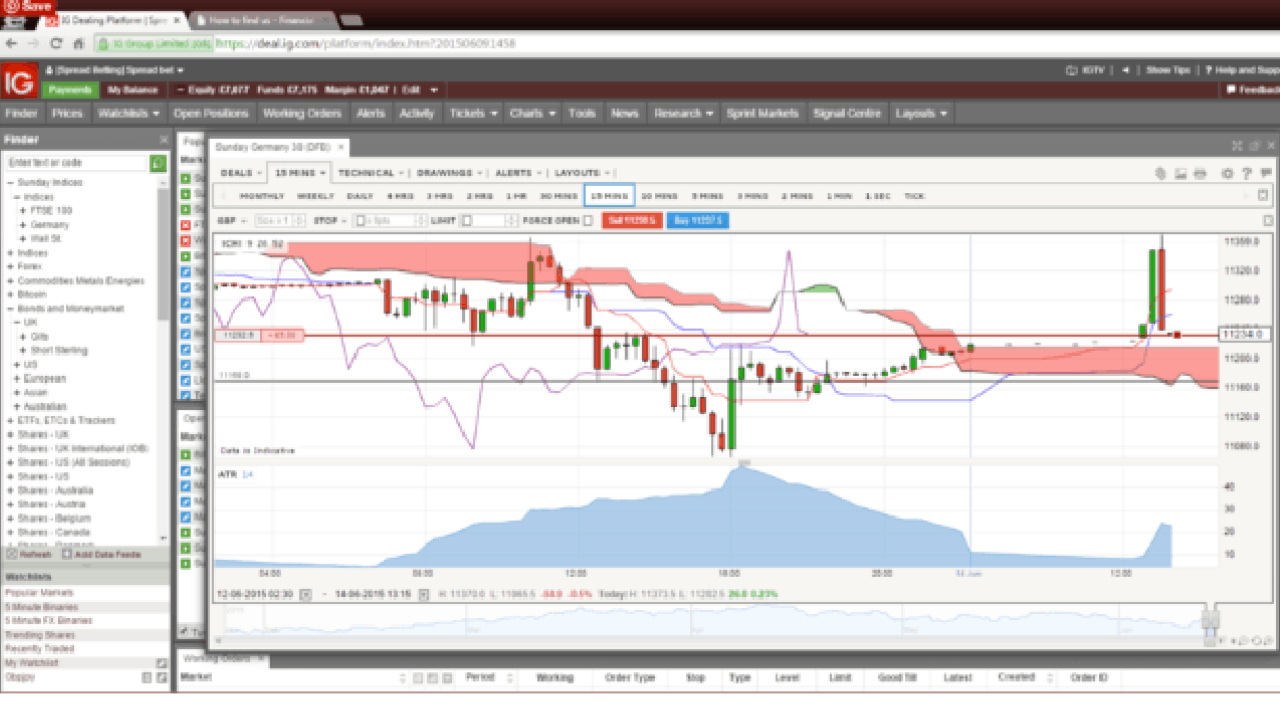The width and height of the screenshot is (1280, 720).
Task: Click the IG logo
Action: (x=19, y=80)
